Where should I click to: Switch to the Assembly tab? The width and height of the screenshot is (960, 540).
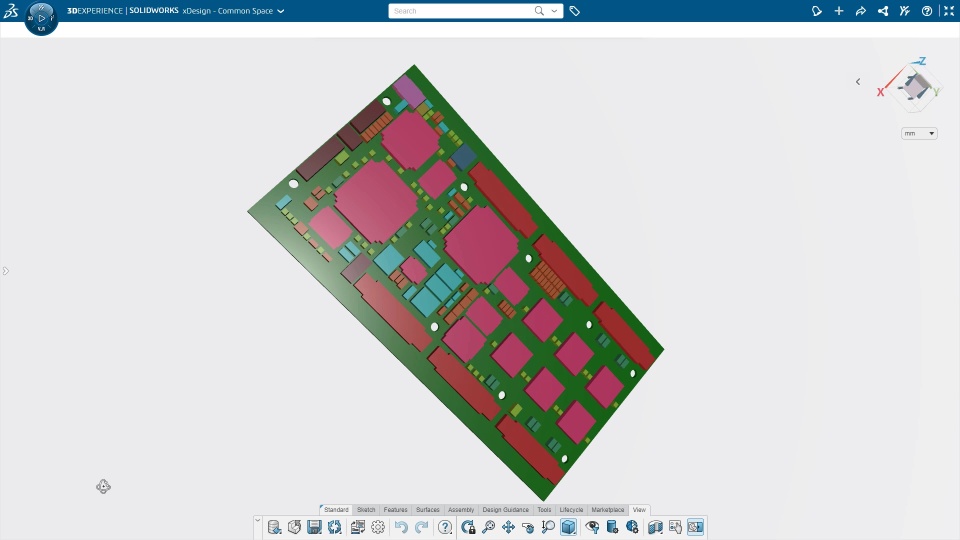(x=461, y=509)
